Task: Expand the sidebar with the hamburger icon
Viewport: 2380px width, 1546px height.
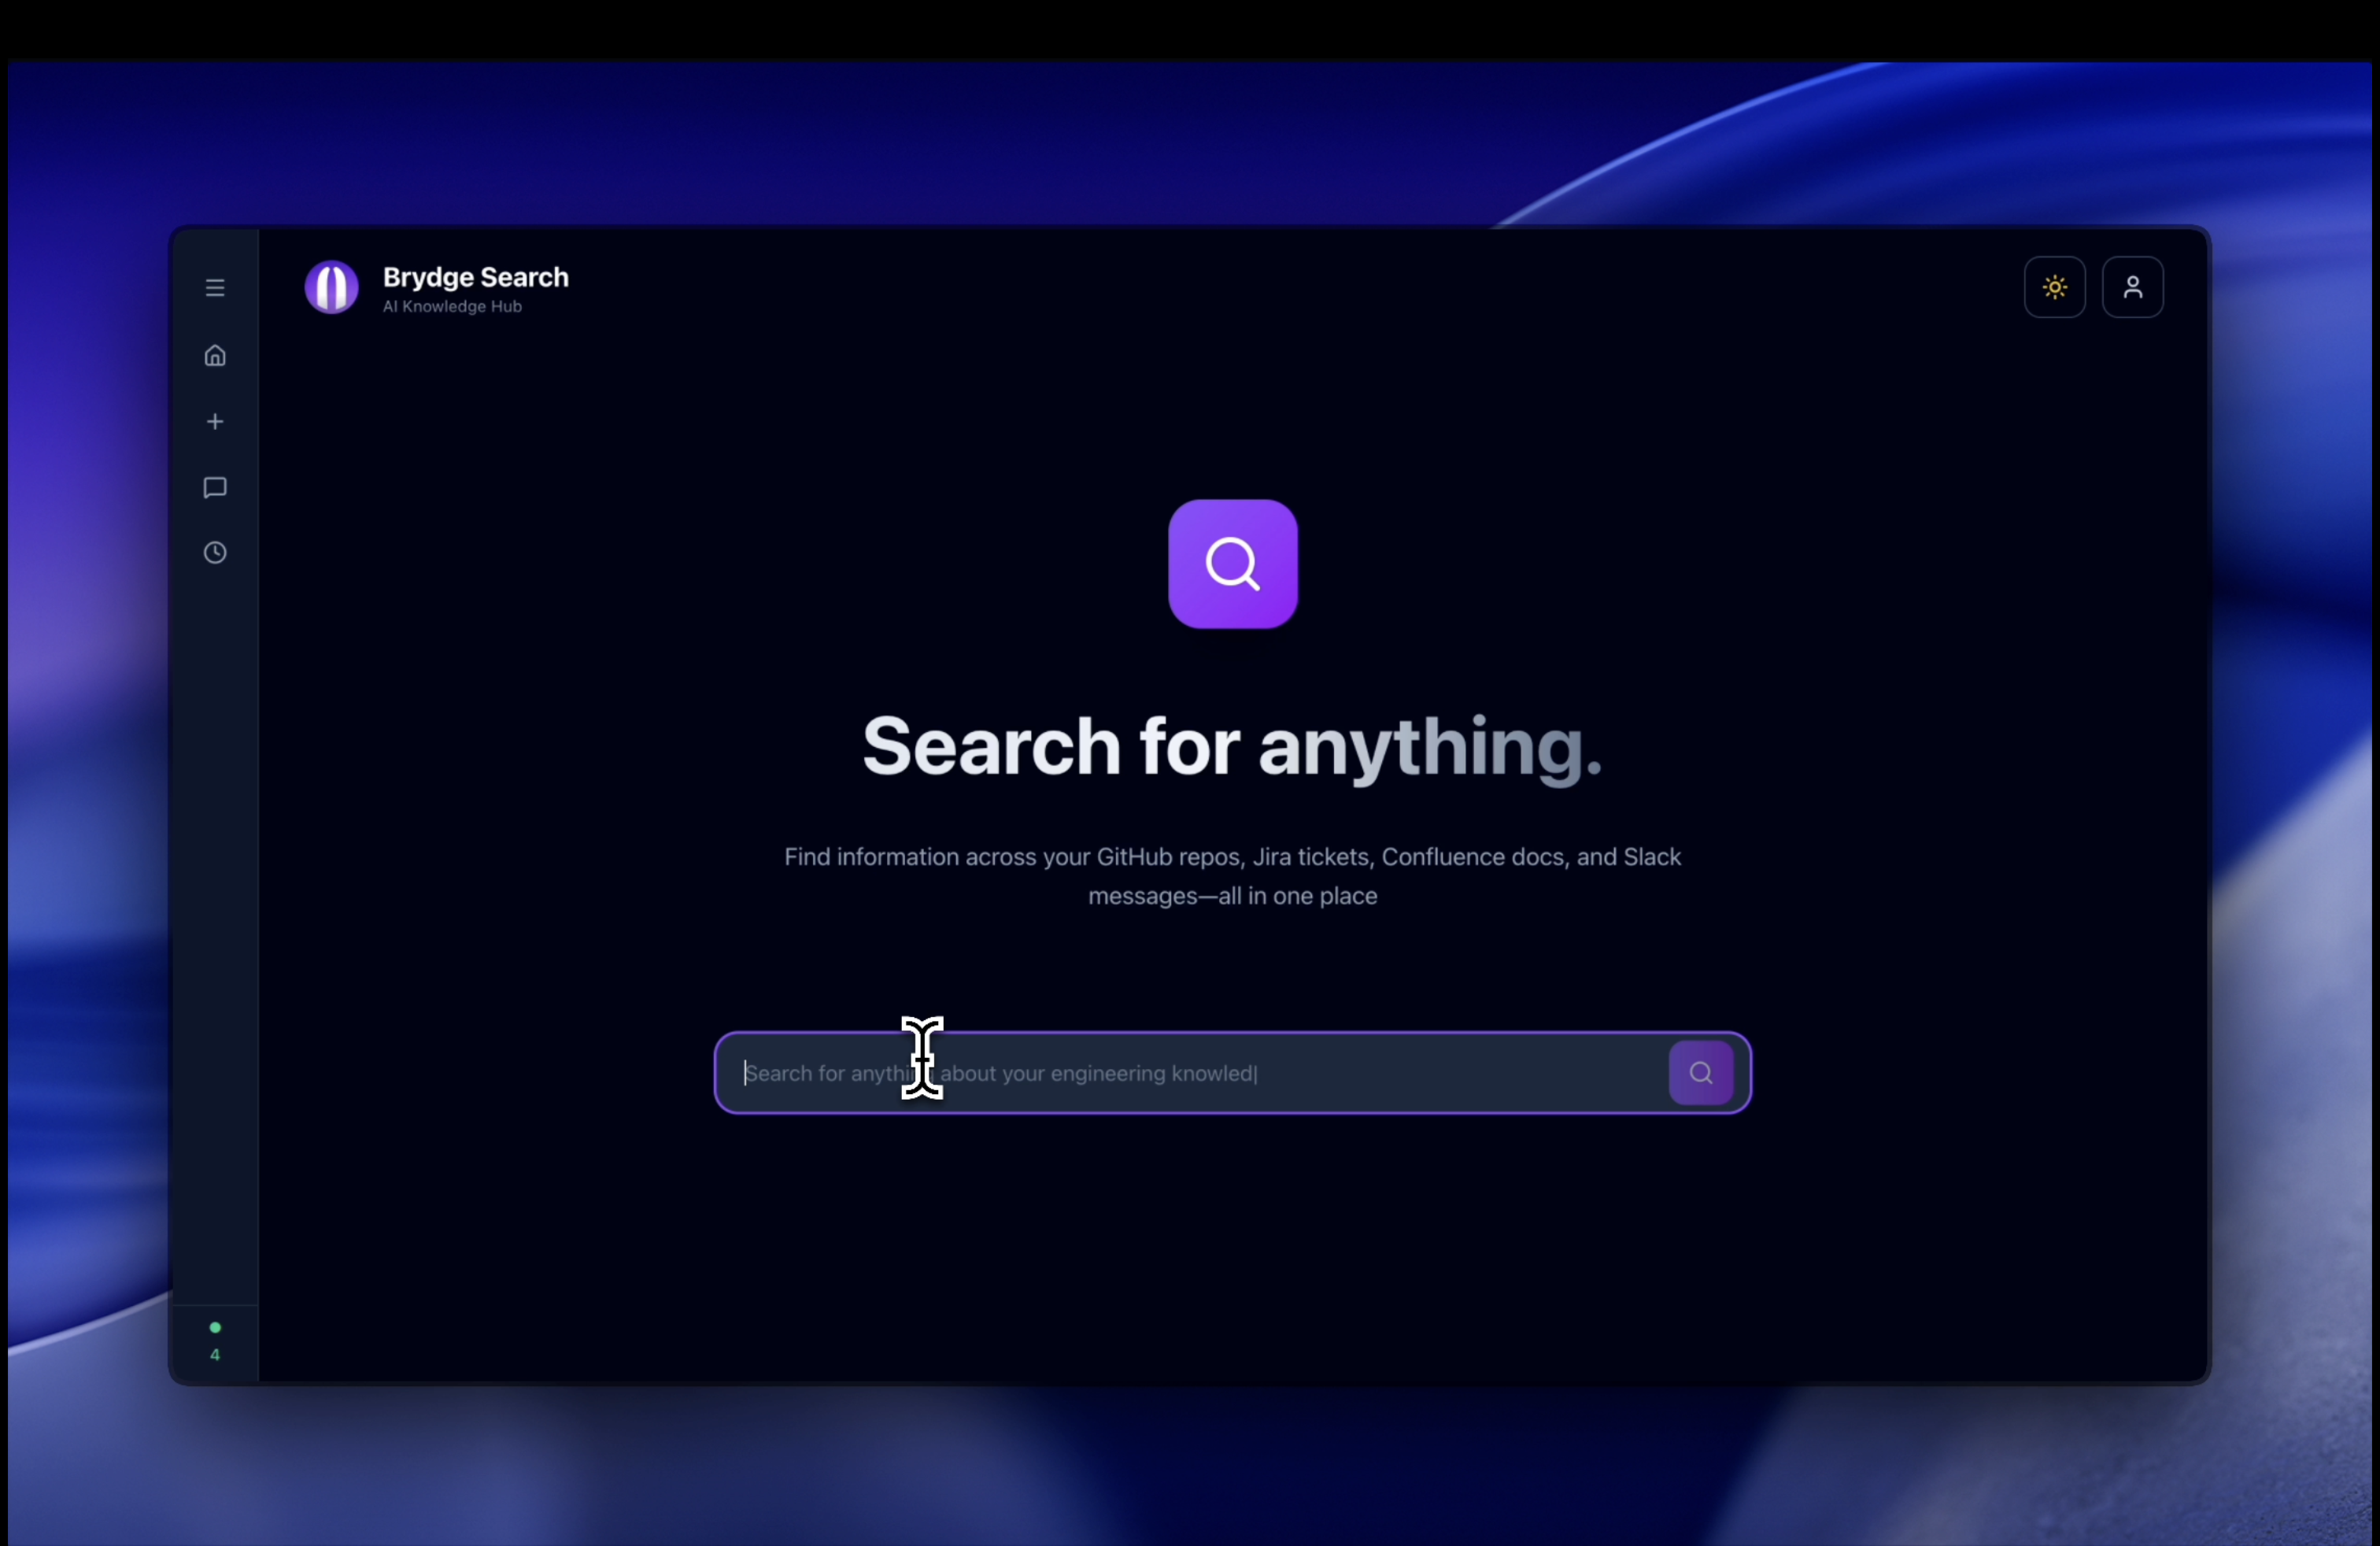Action: pyautogui.click(x=215, y=288)
